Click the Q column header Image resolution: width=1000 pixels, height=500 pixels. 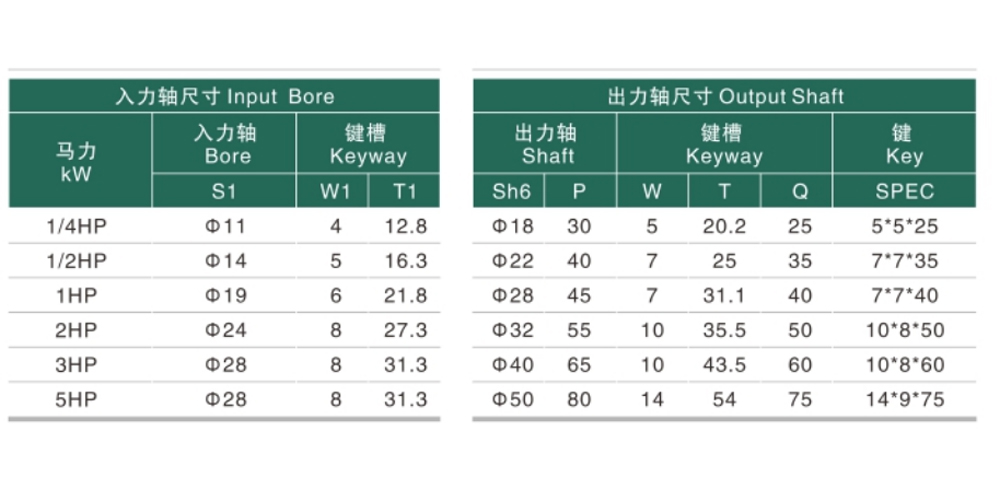click(797, 191)
